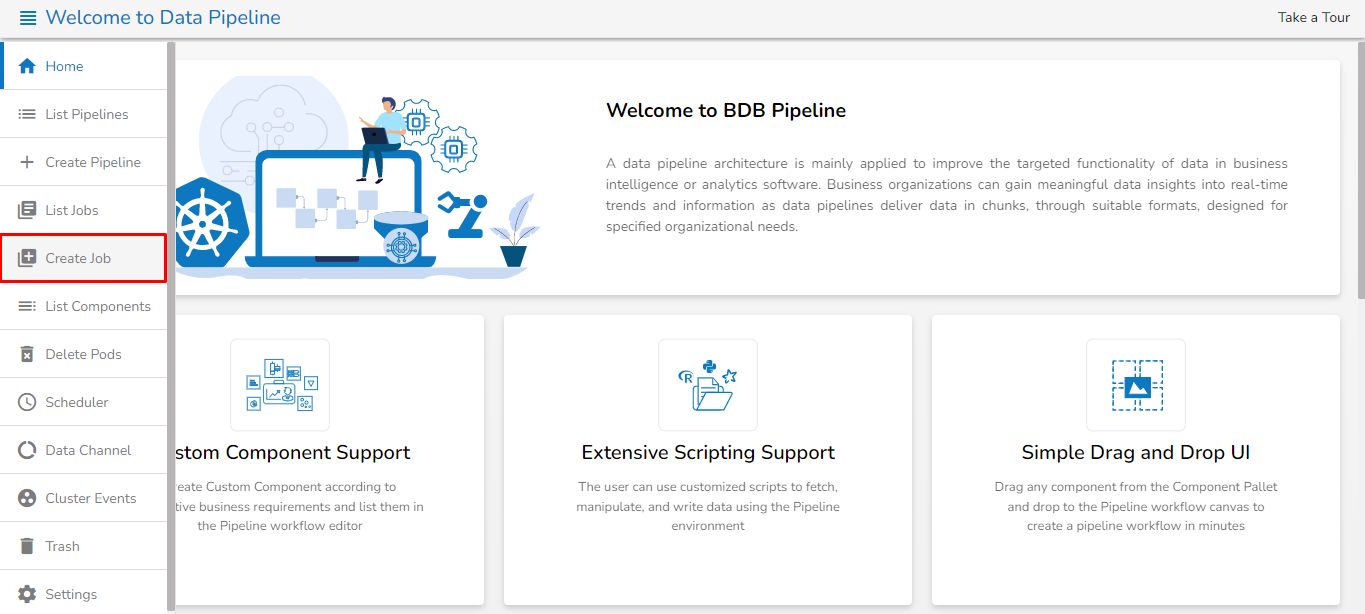Click the Extensive Scripting Support card icon
This screenshot has width=1365, height=614.
[708, 385]
